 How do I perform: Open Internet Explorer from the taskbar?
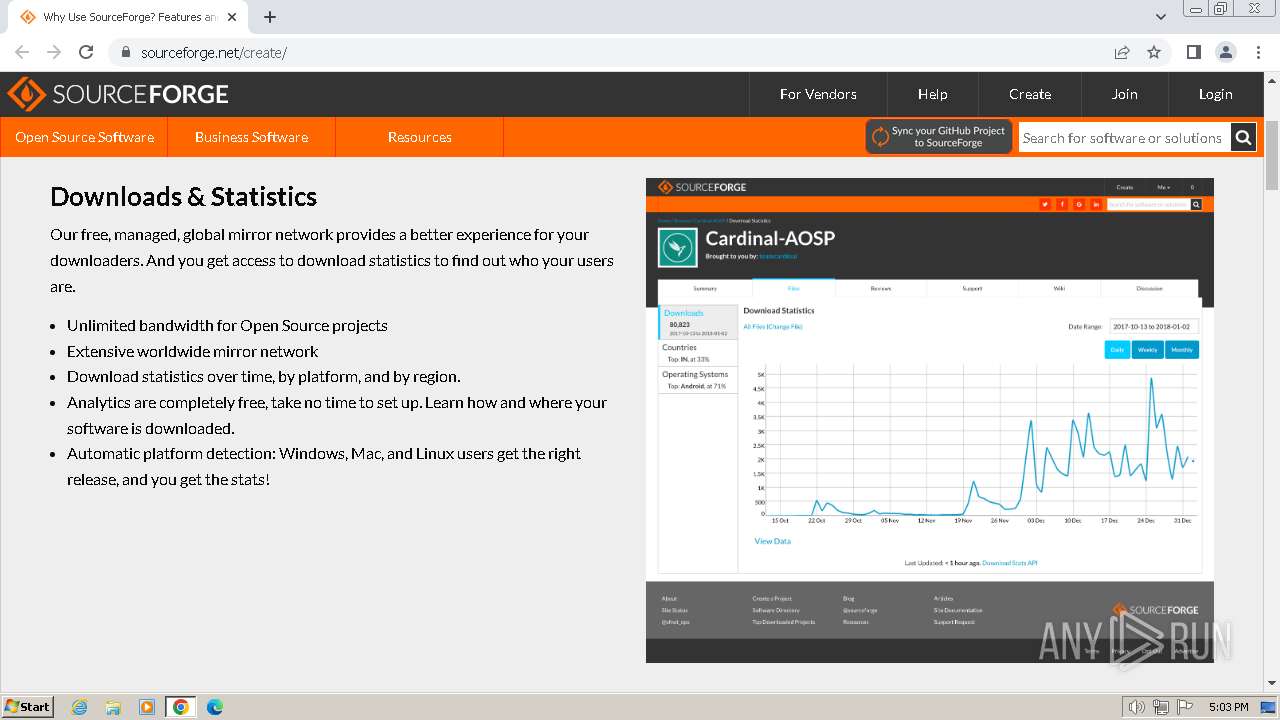point(80,707)
